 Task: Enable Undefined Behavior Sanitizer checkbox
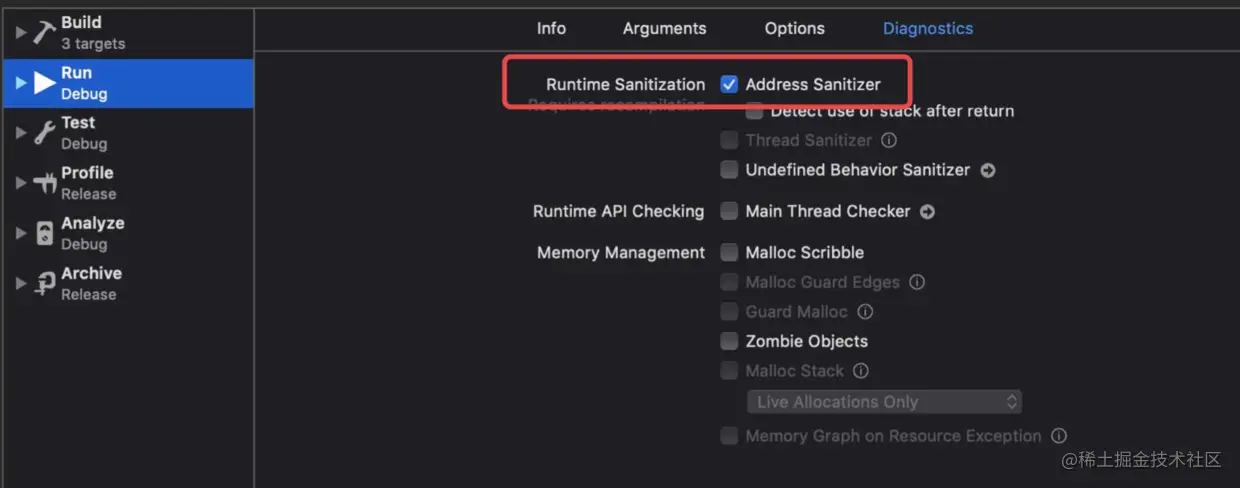[x=729, y=170]
